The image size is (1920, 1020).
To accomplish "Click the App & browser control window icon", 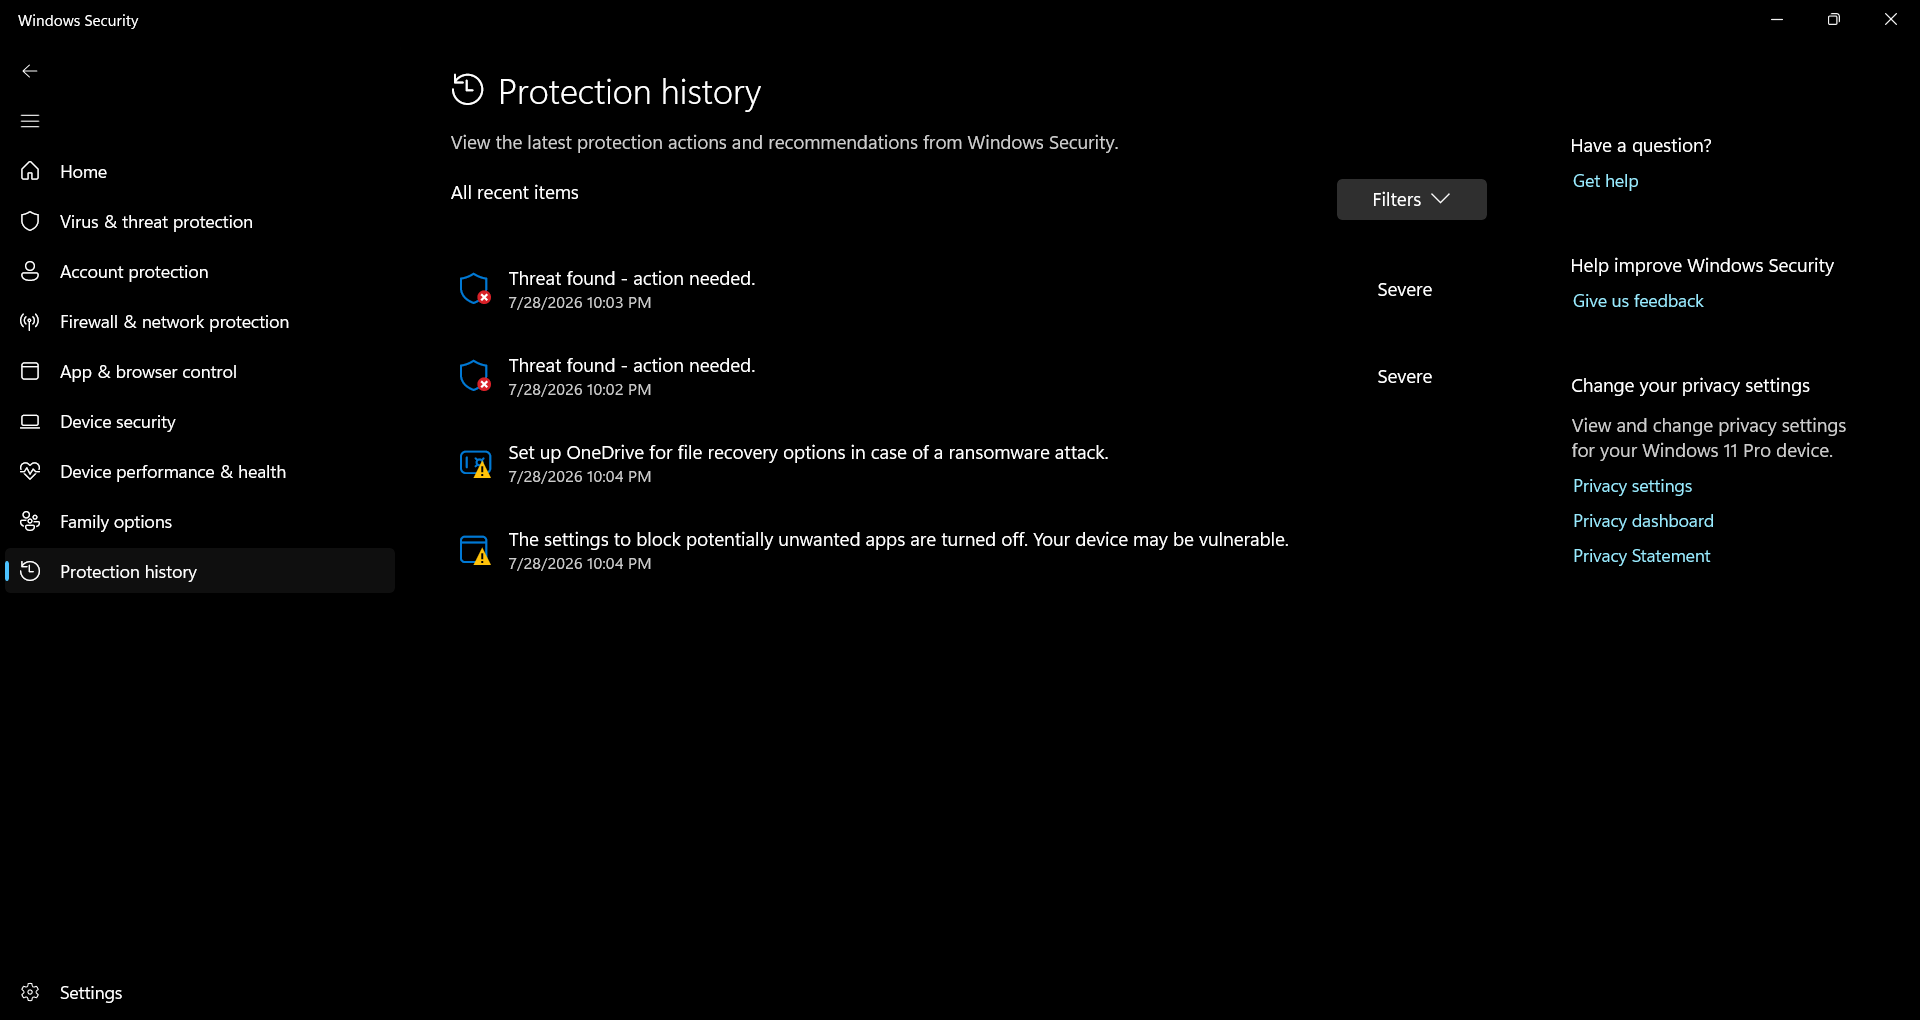I will click(30, 371).
